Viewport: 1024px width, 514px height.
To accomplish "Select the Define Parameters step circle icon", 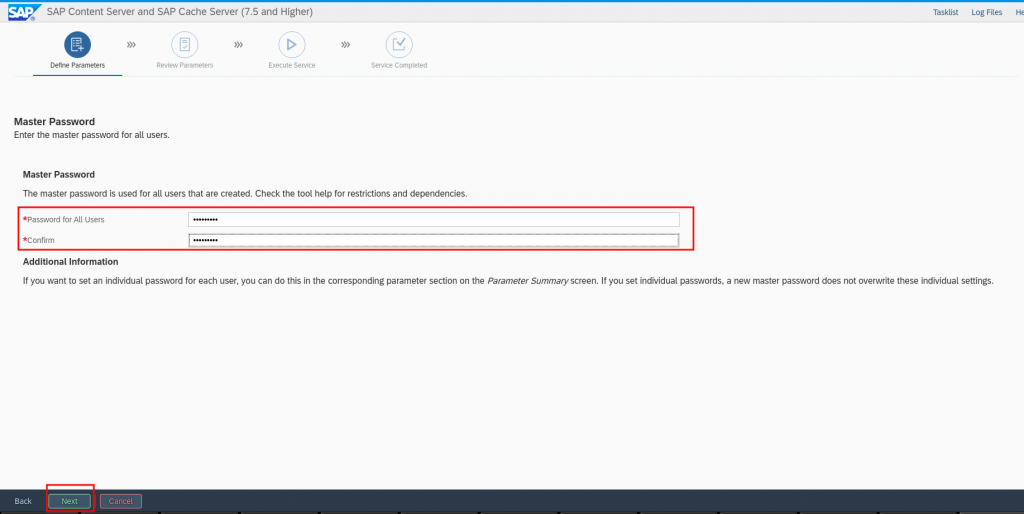I will click(77, 44).
